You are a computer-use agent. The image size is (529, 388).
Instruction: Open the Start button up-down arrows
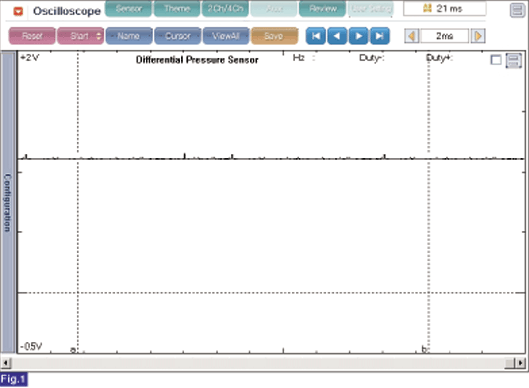tap(99, 36)
